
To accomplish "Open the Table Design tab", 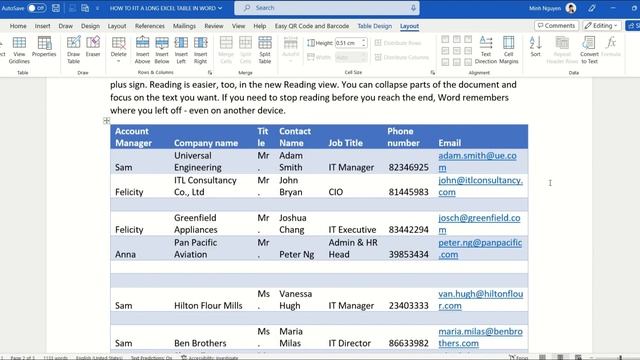I will pos(375,26).
